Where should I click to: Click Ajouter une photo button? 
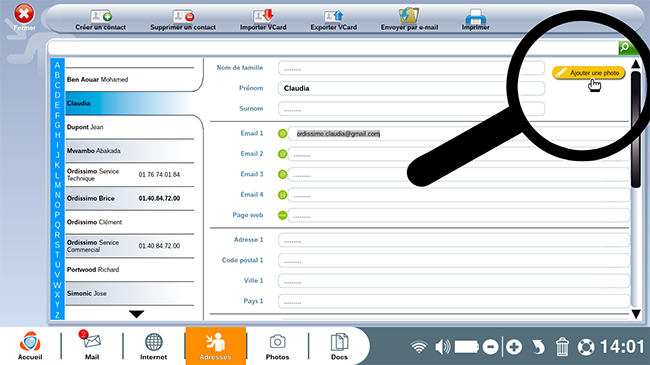pyautogui.click(x=588, y=73)
